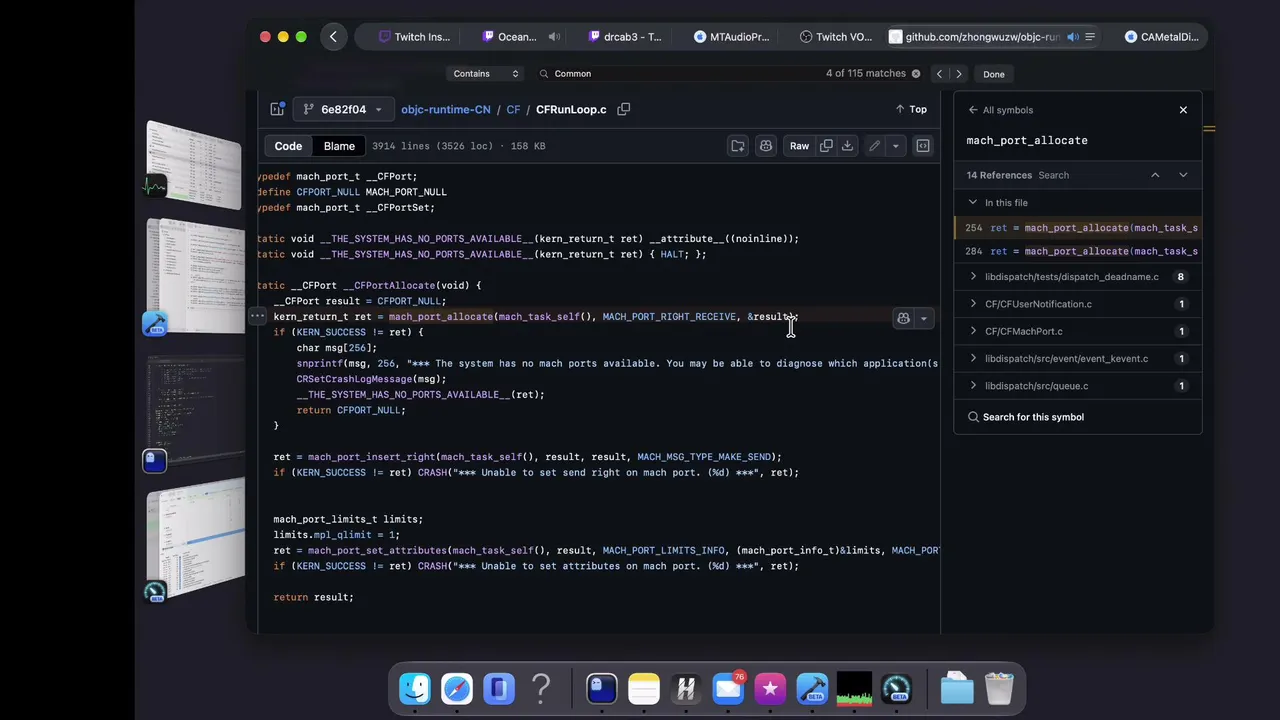Open Safari from the Dock
Screen dimensions: 1280x720
(x=457, y=688)
